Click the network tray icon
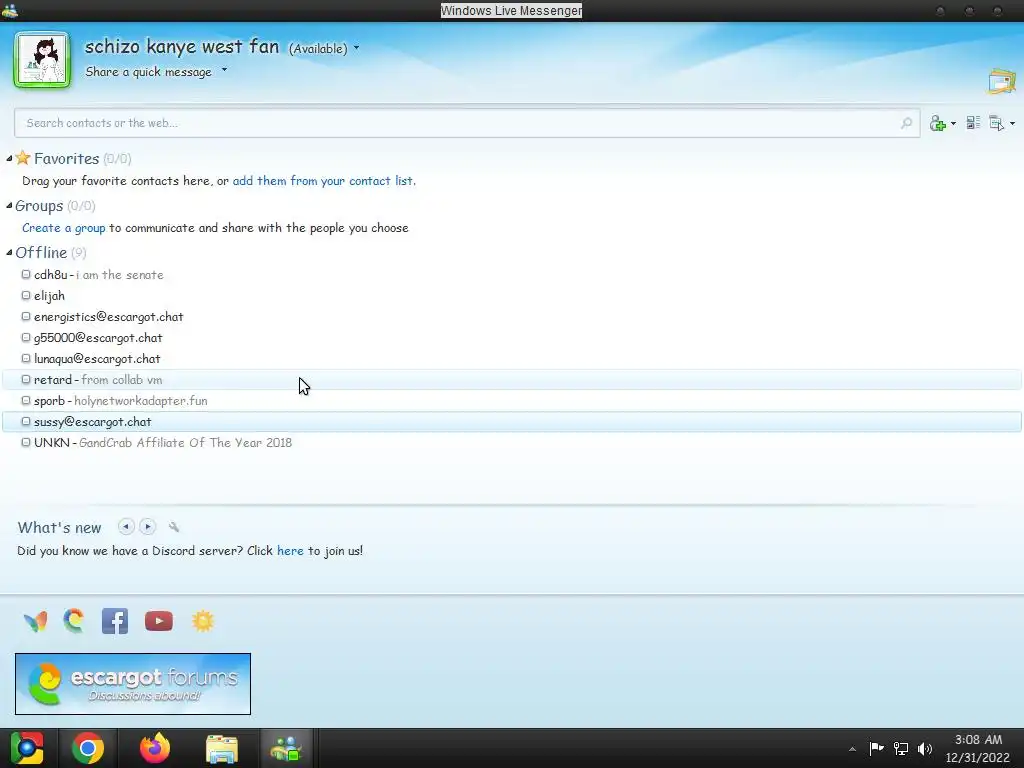 tap(901, 748)
